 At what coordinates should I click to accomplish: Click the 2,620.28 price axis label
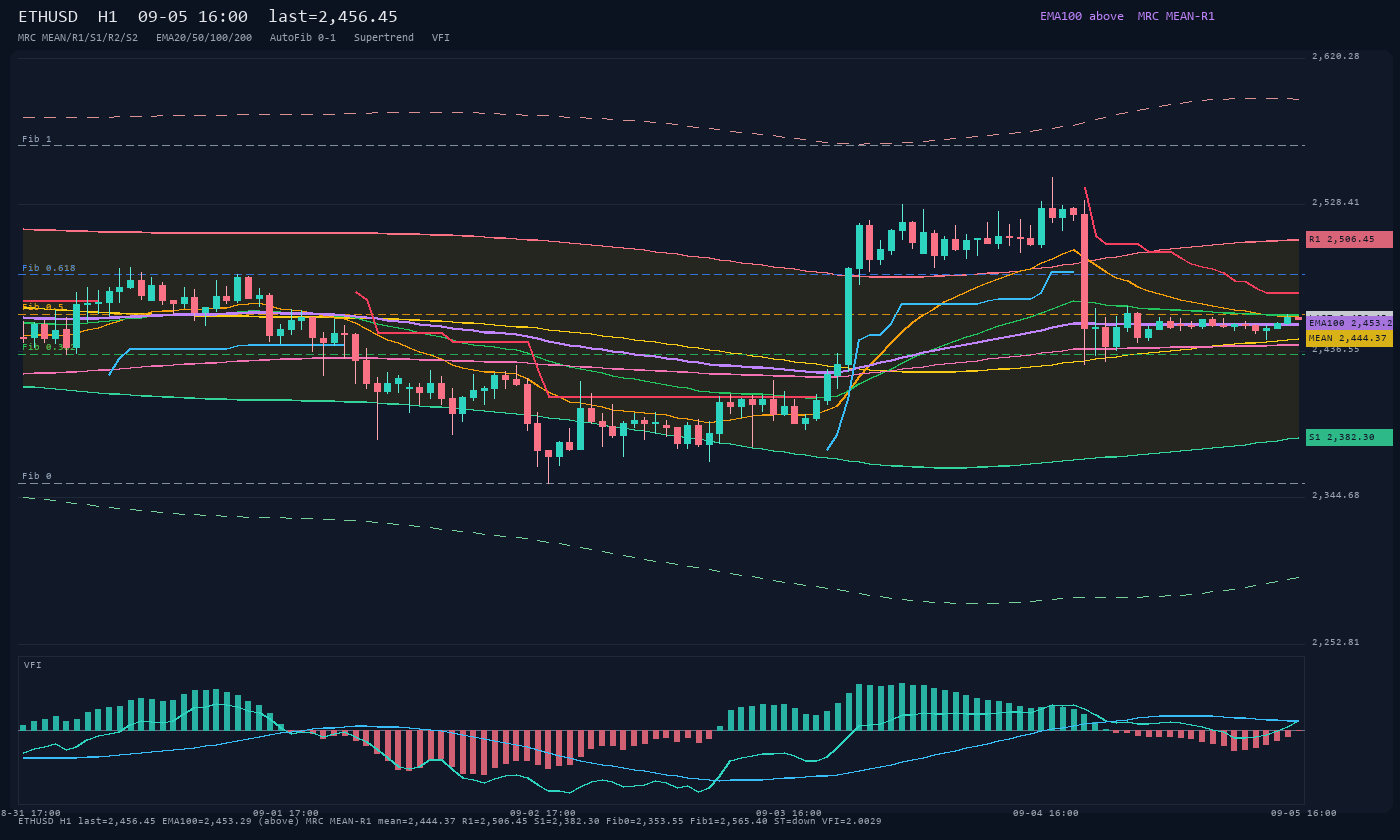(1336, 56)
